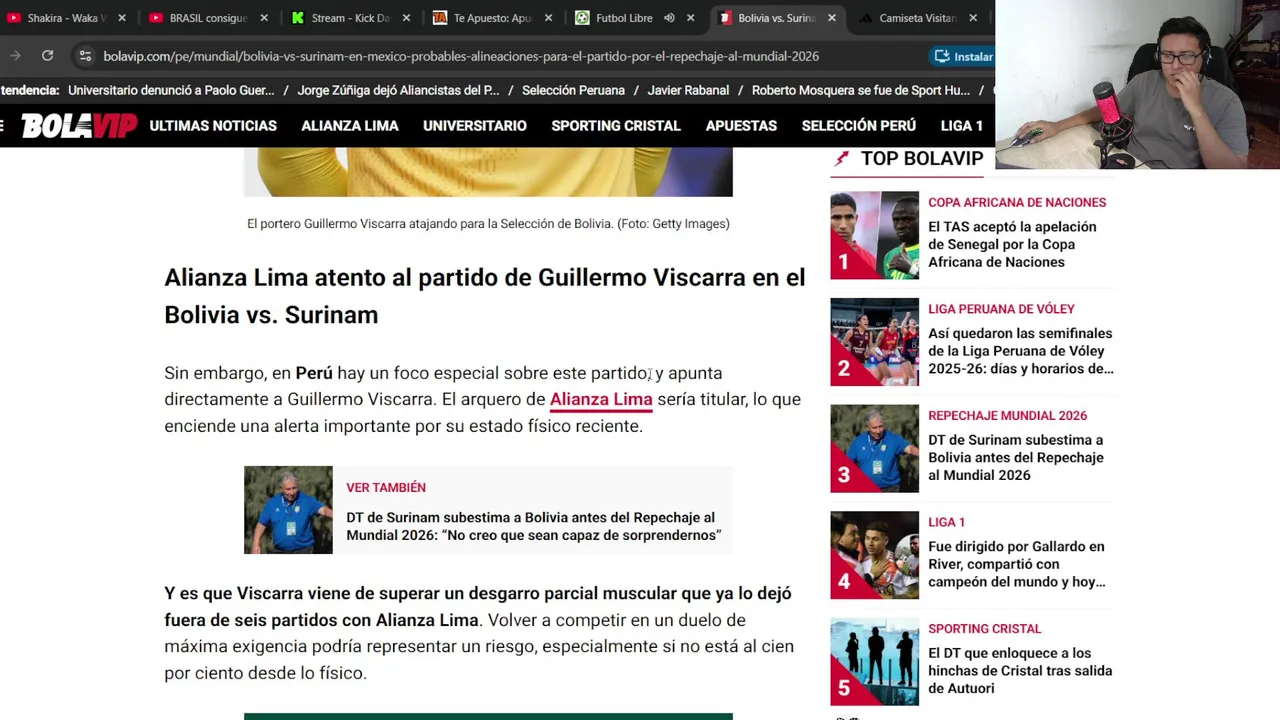
Task: View site information icon in address bar
Action: [85, 56]
